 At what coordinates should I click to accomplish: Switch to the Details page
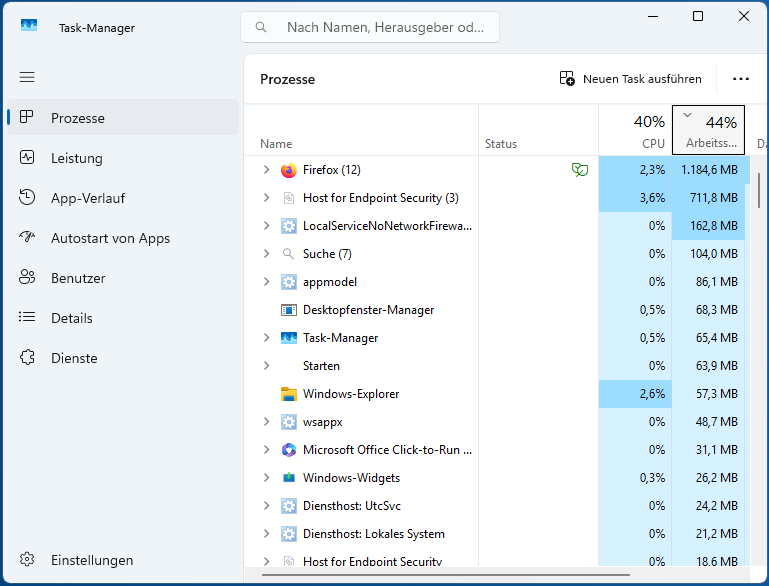click(123, 318)
